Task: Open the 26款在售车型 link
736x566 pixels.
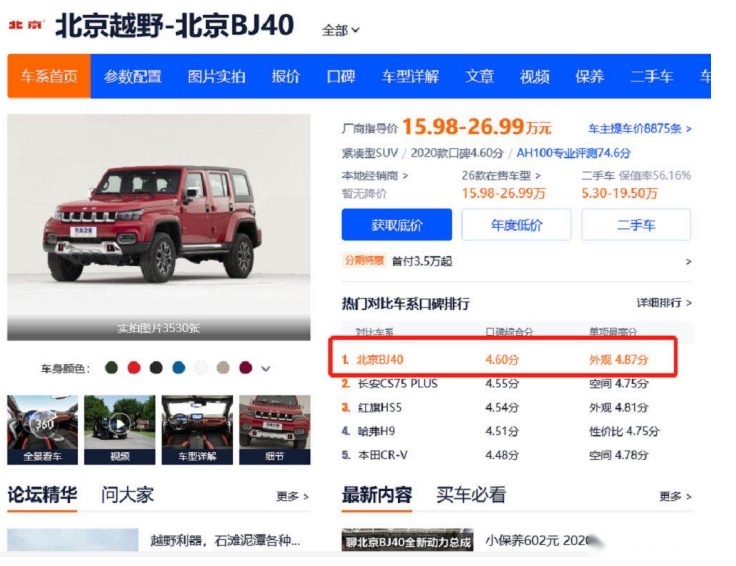Action: [501, 176]
